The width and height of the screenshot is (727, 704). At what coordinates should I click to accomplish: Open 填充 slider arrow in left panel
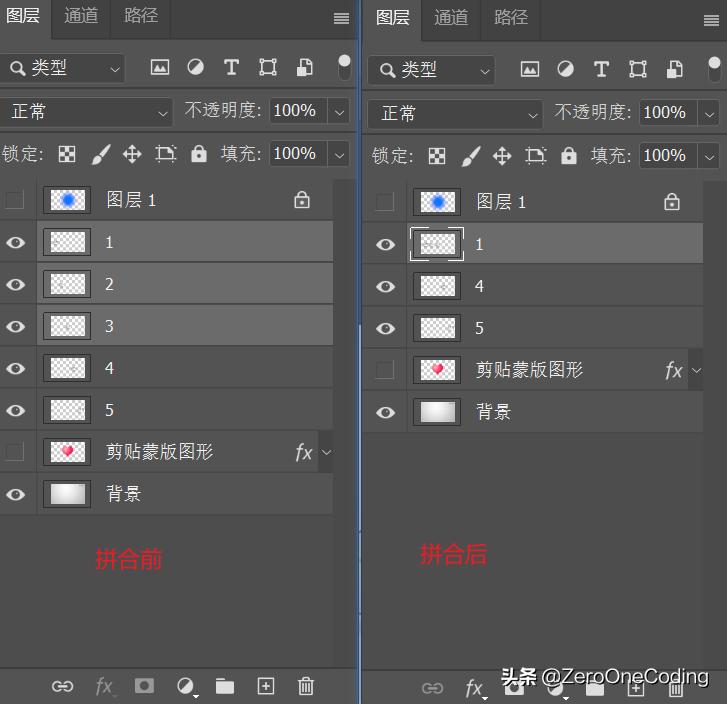[x=339, y=154]
